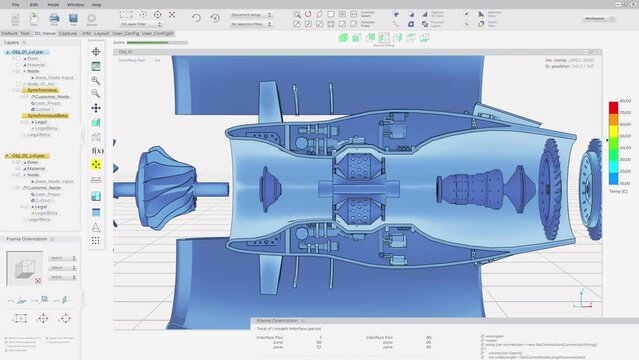
Task: Open the Workspace dropdown
Action: coord(599,19)
